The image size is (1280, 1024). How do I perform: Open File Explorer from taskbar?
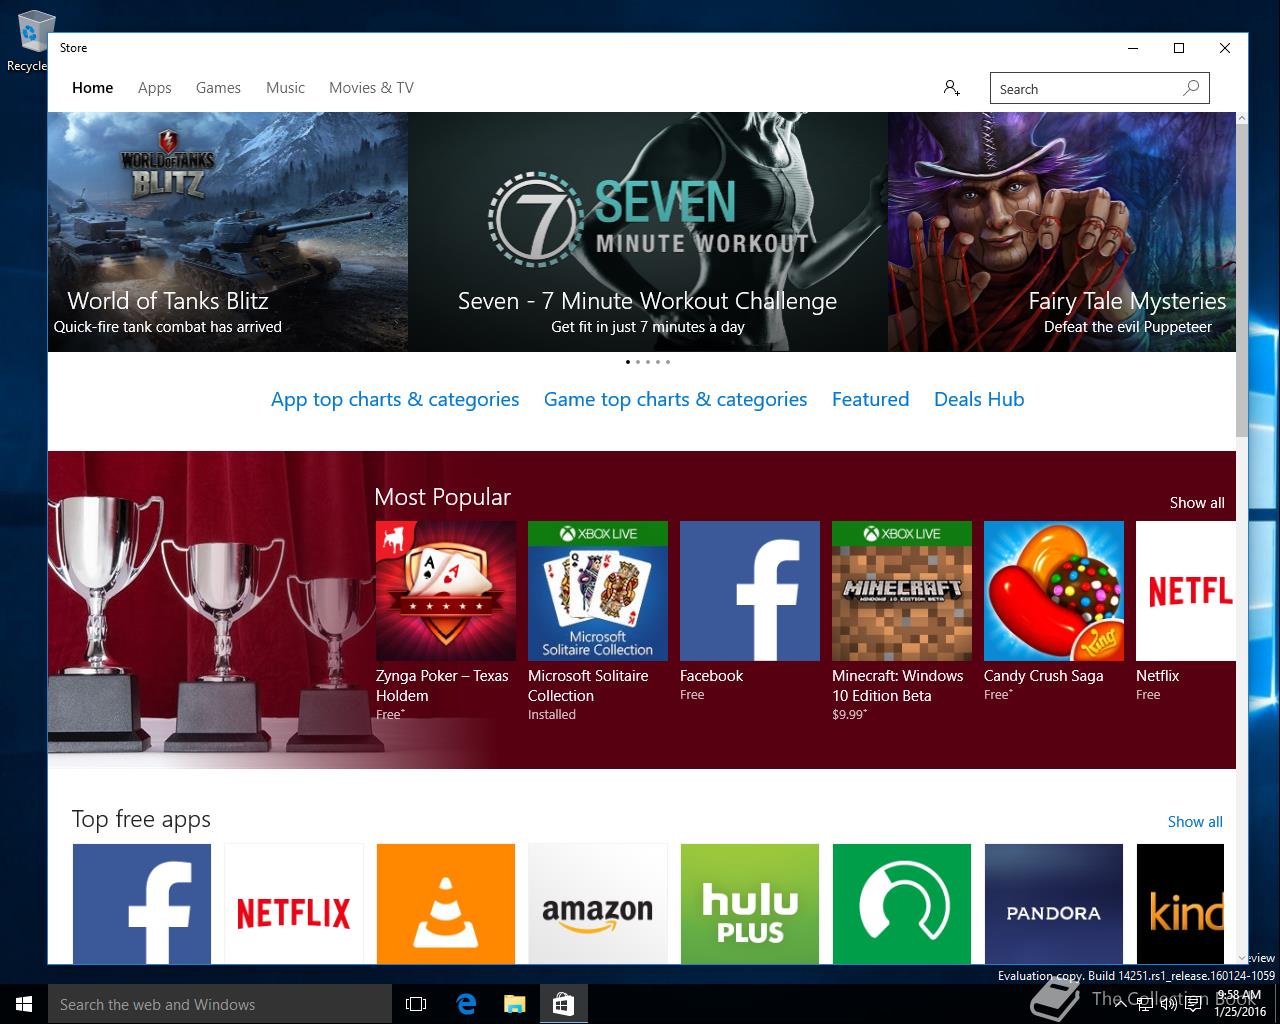click(x=515, y=1004)
